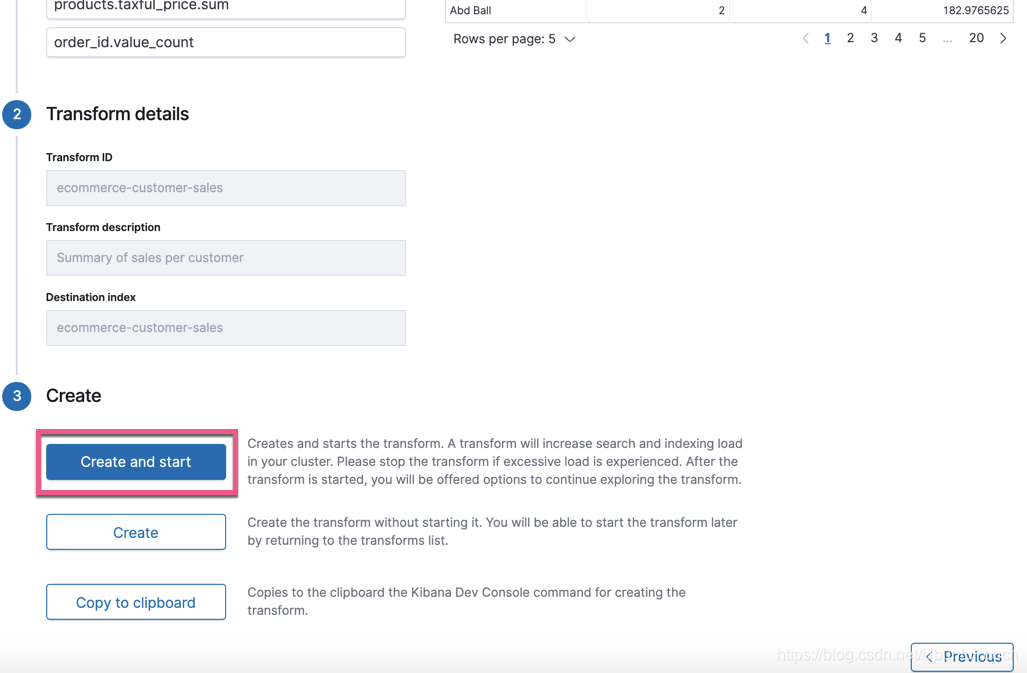Click the next page arrow in pagination
The height and width of the screenshot is (673, 1027).
tap(1004, 38)
